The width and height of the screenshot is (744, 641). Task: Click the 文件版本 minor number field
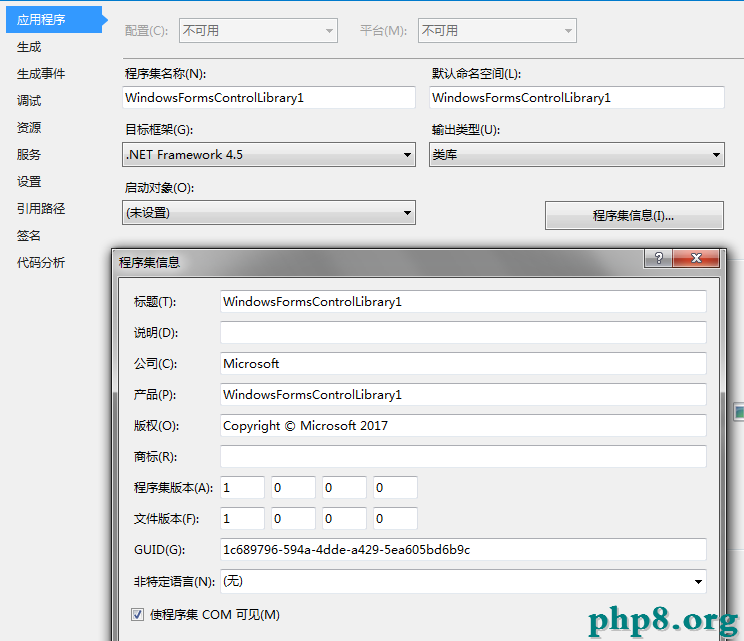click(x=294, y=519)
